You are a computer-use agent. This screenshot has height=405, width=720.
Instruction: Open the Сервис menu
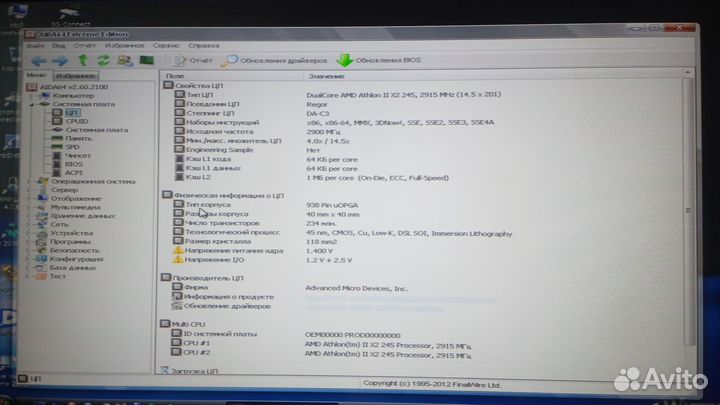167,45
